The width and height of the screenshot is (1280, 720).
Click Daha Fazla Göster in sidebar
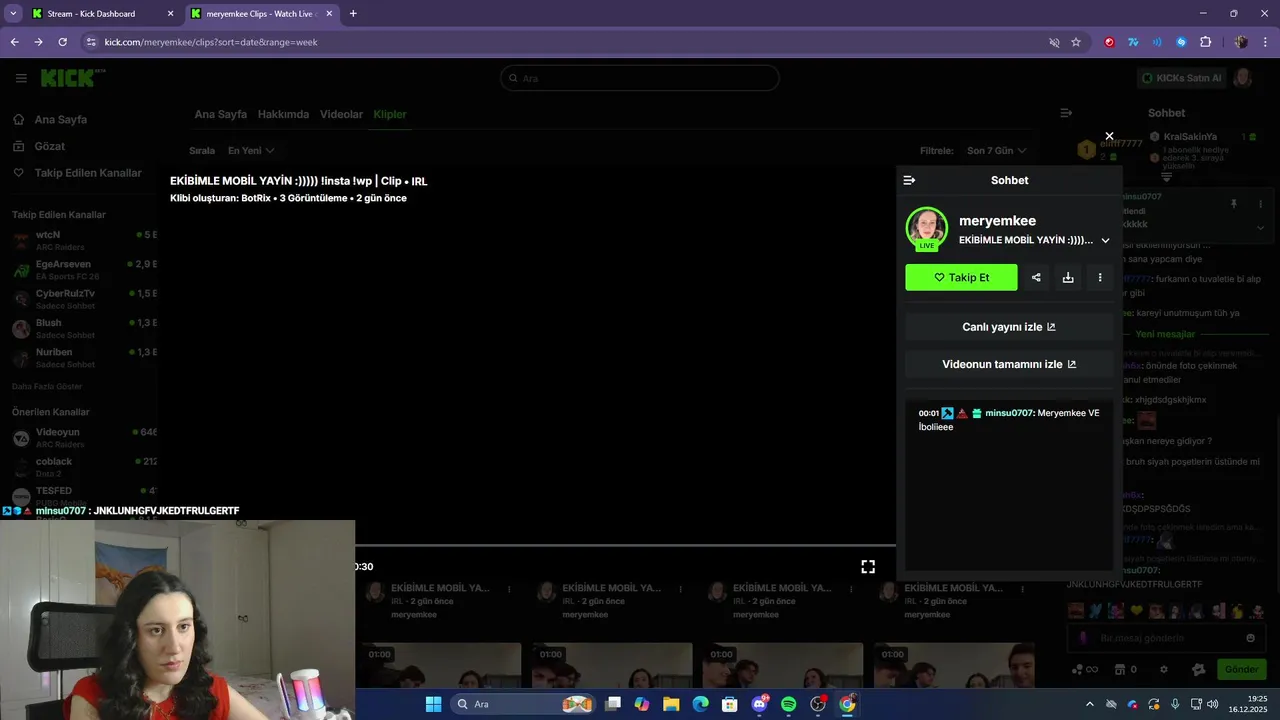[47, 386]
